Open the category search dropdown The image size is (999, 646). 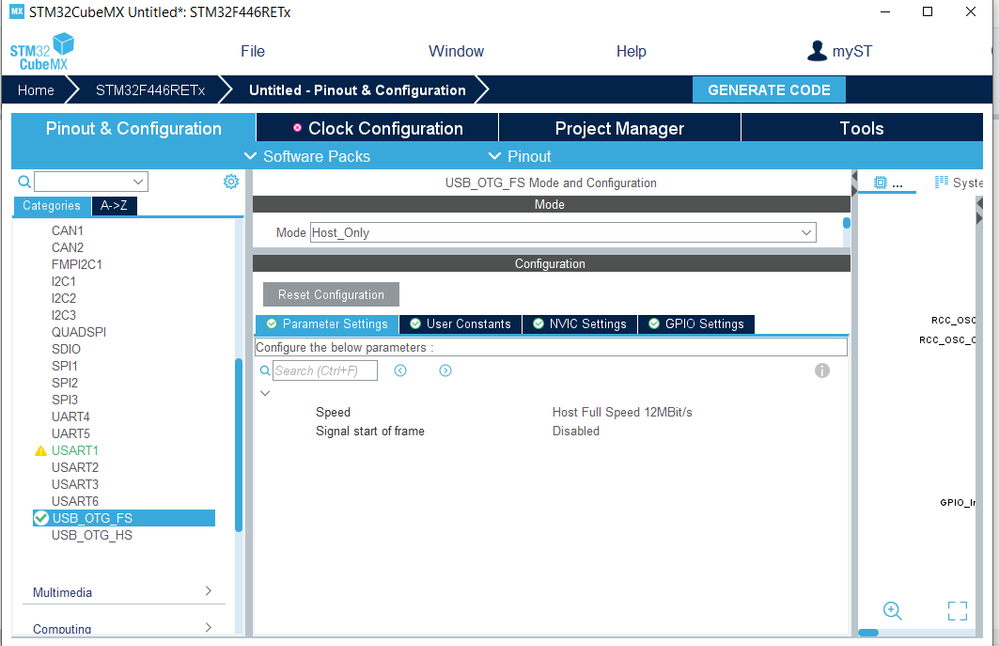(x=138, y=182)
